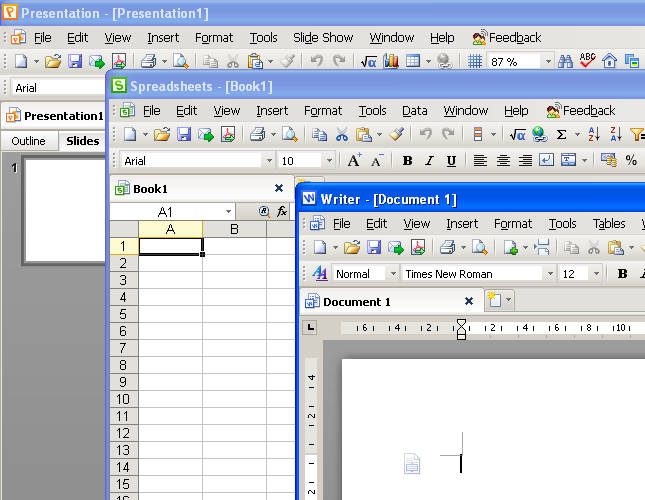Select cell B2 in the spreadsheet
The image size is (645, 500).
(x=234, y=263)
